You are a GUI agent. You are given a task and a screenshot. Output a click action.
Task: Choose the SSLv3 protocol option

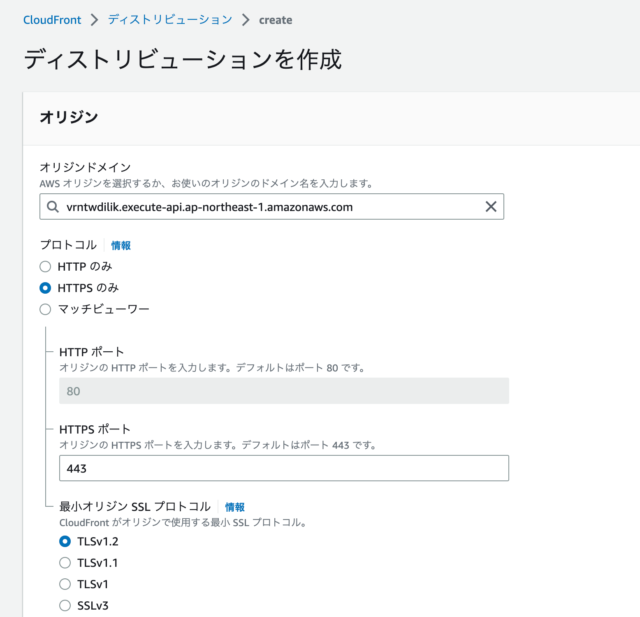65,605
